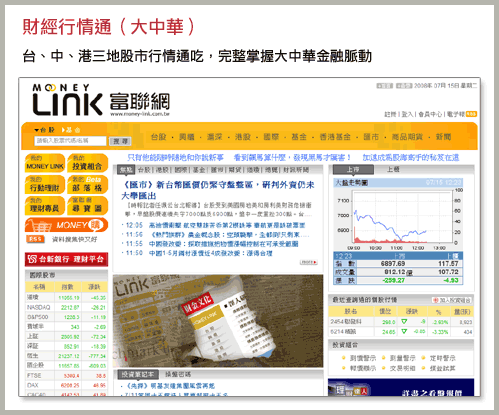Click the 加入投資組合 add icon
The height and width of the screenshot is (415, 499).
[x=452, y=300]
